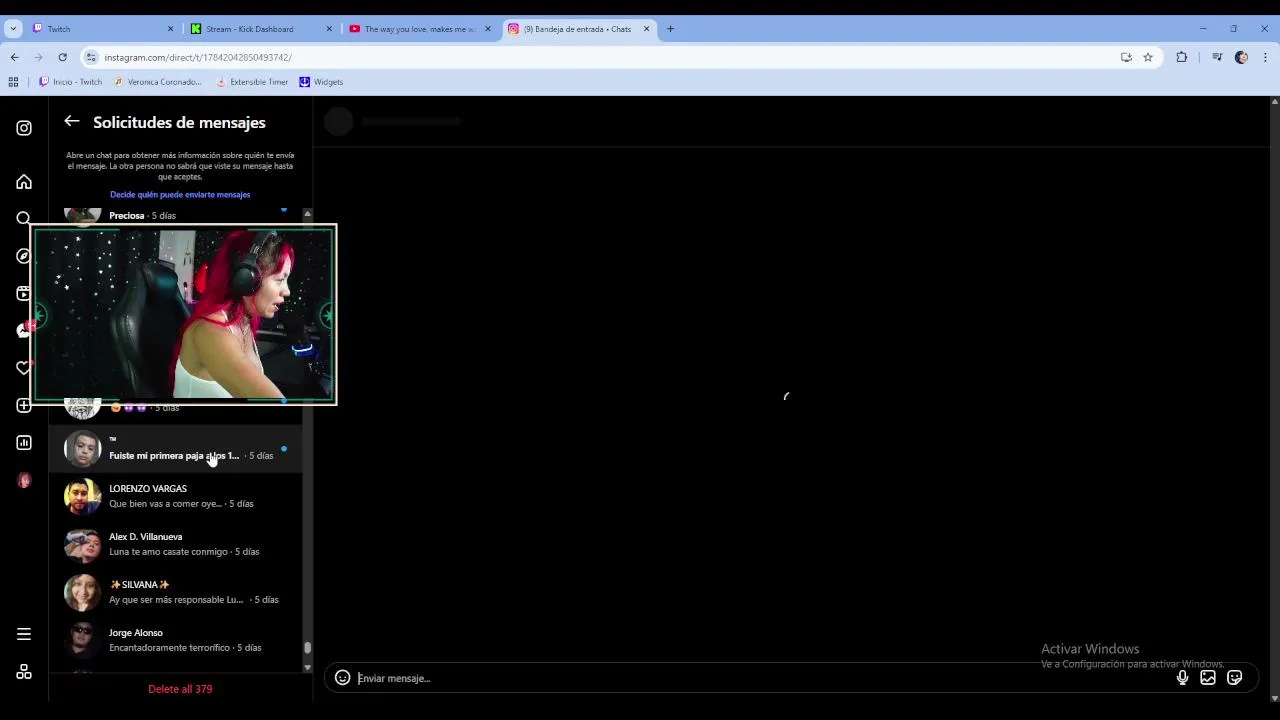Bookmark this page with star icon
1280x720 pixels.
[1148, 57]
